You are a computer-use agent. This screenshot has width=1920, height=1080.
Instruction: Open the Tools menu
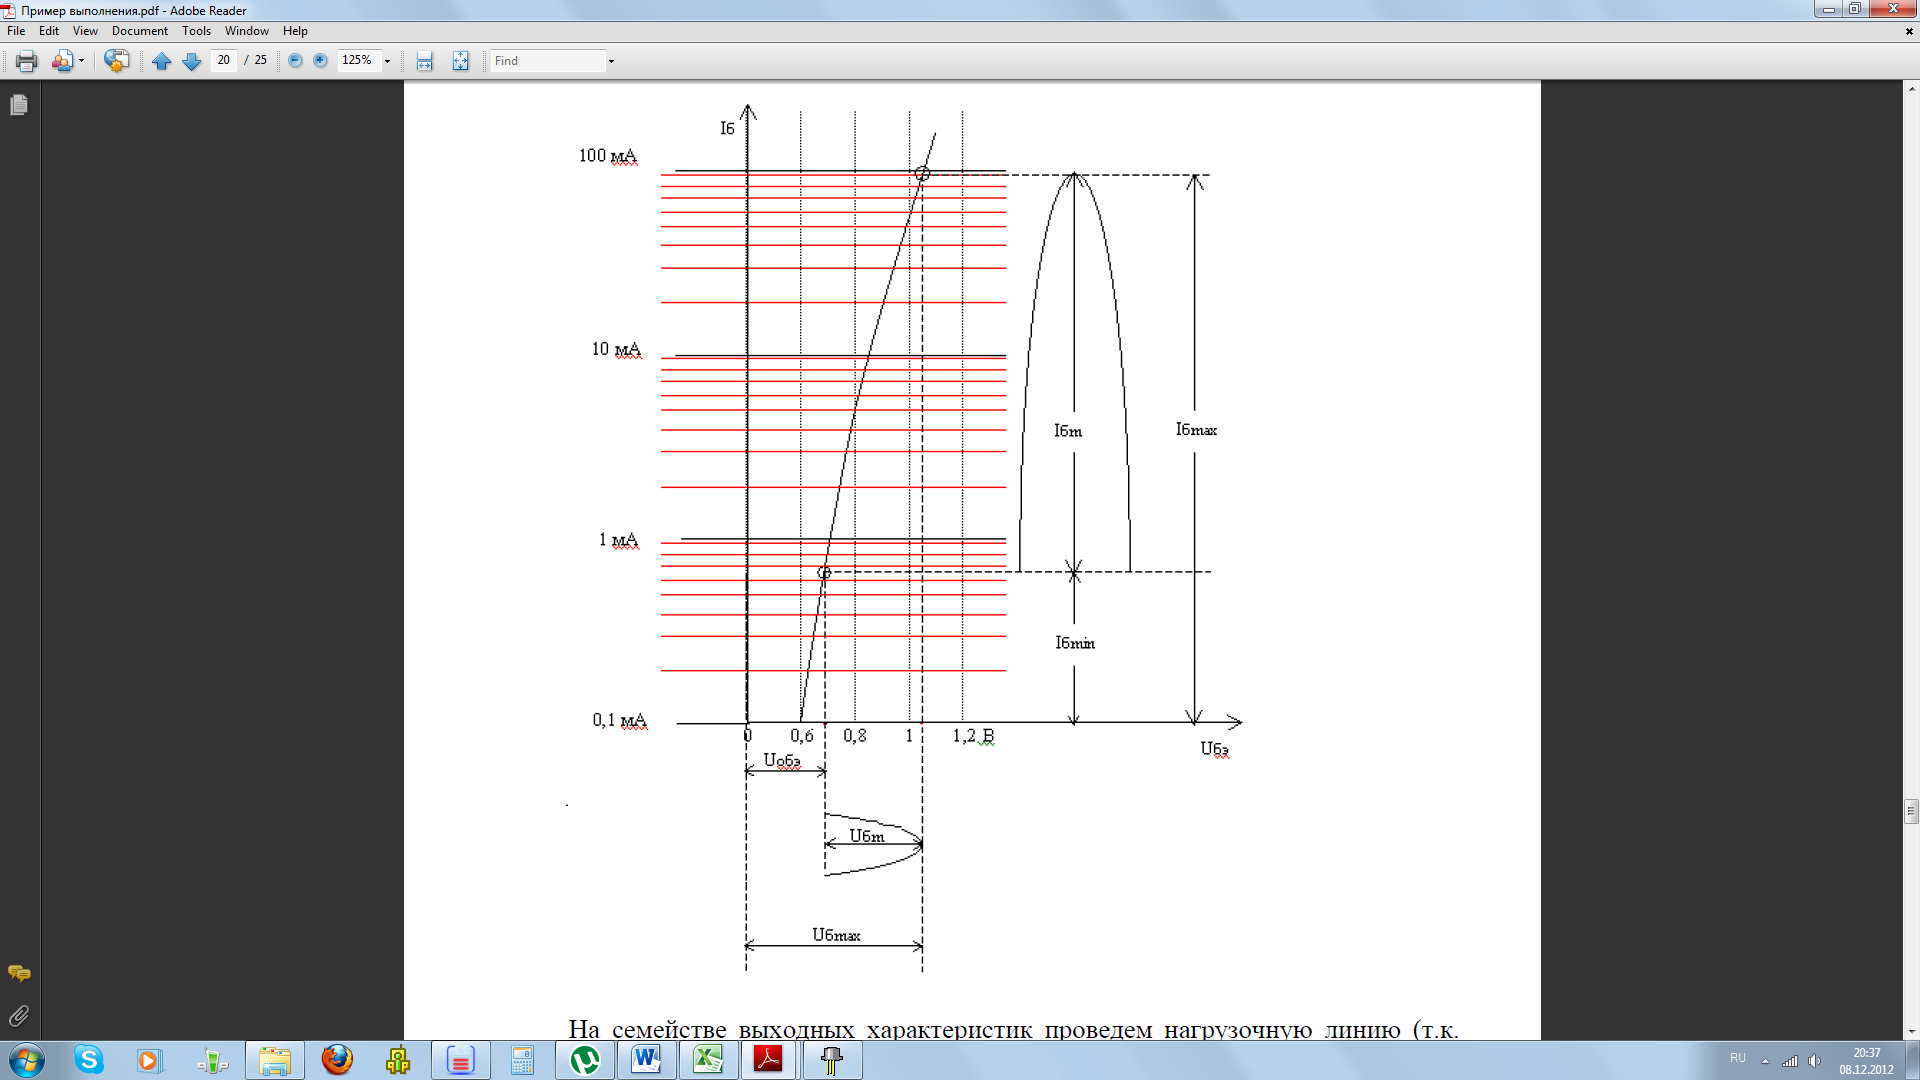coord(196,31)
